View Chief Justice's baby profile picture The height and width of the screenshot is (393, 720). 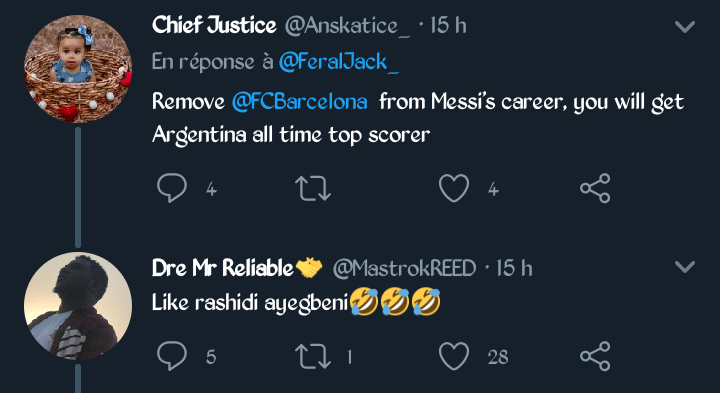coord(78,69)
